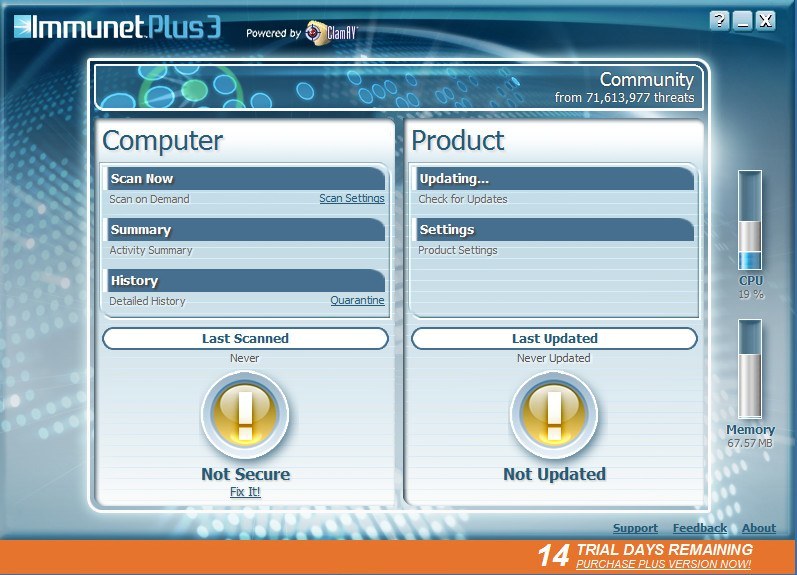Click the Not Secure warning icon
The image size is (797, 575).
[245, 414]
